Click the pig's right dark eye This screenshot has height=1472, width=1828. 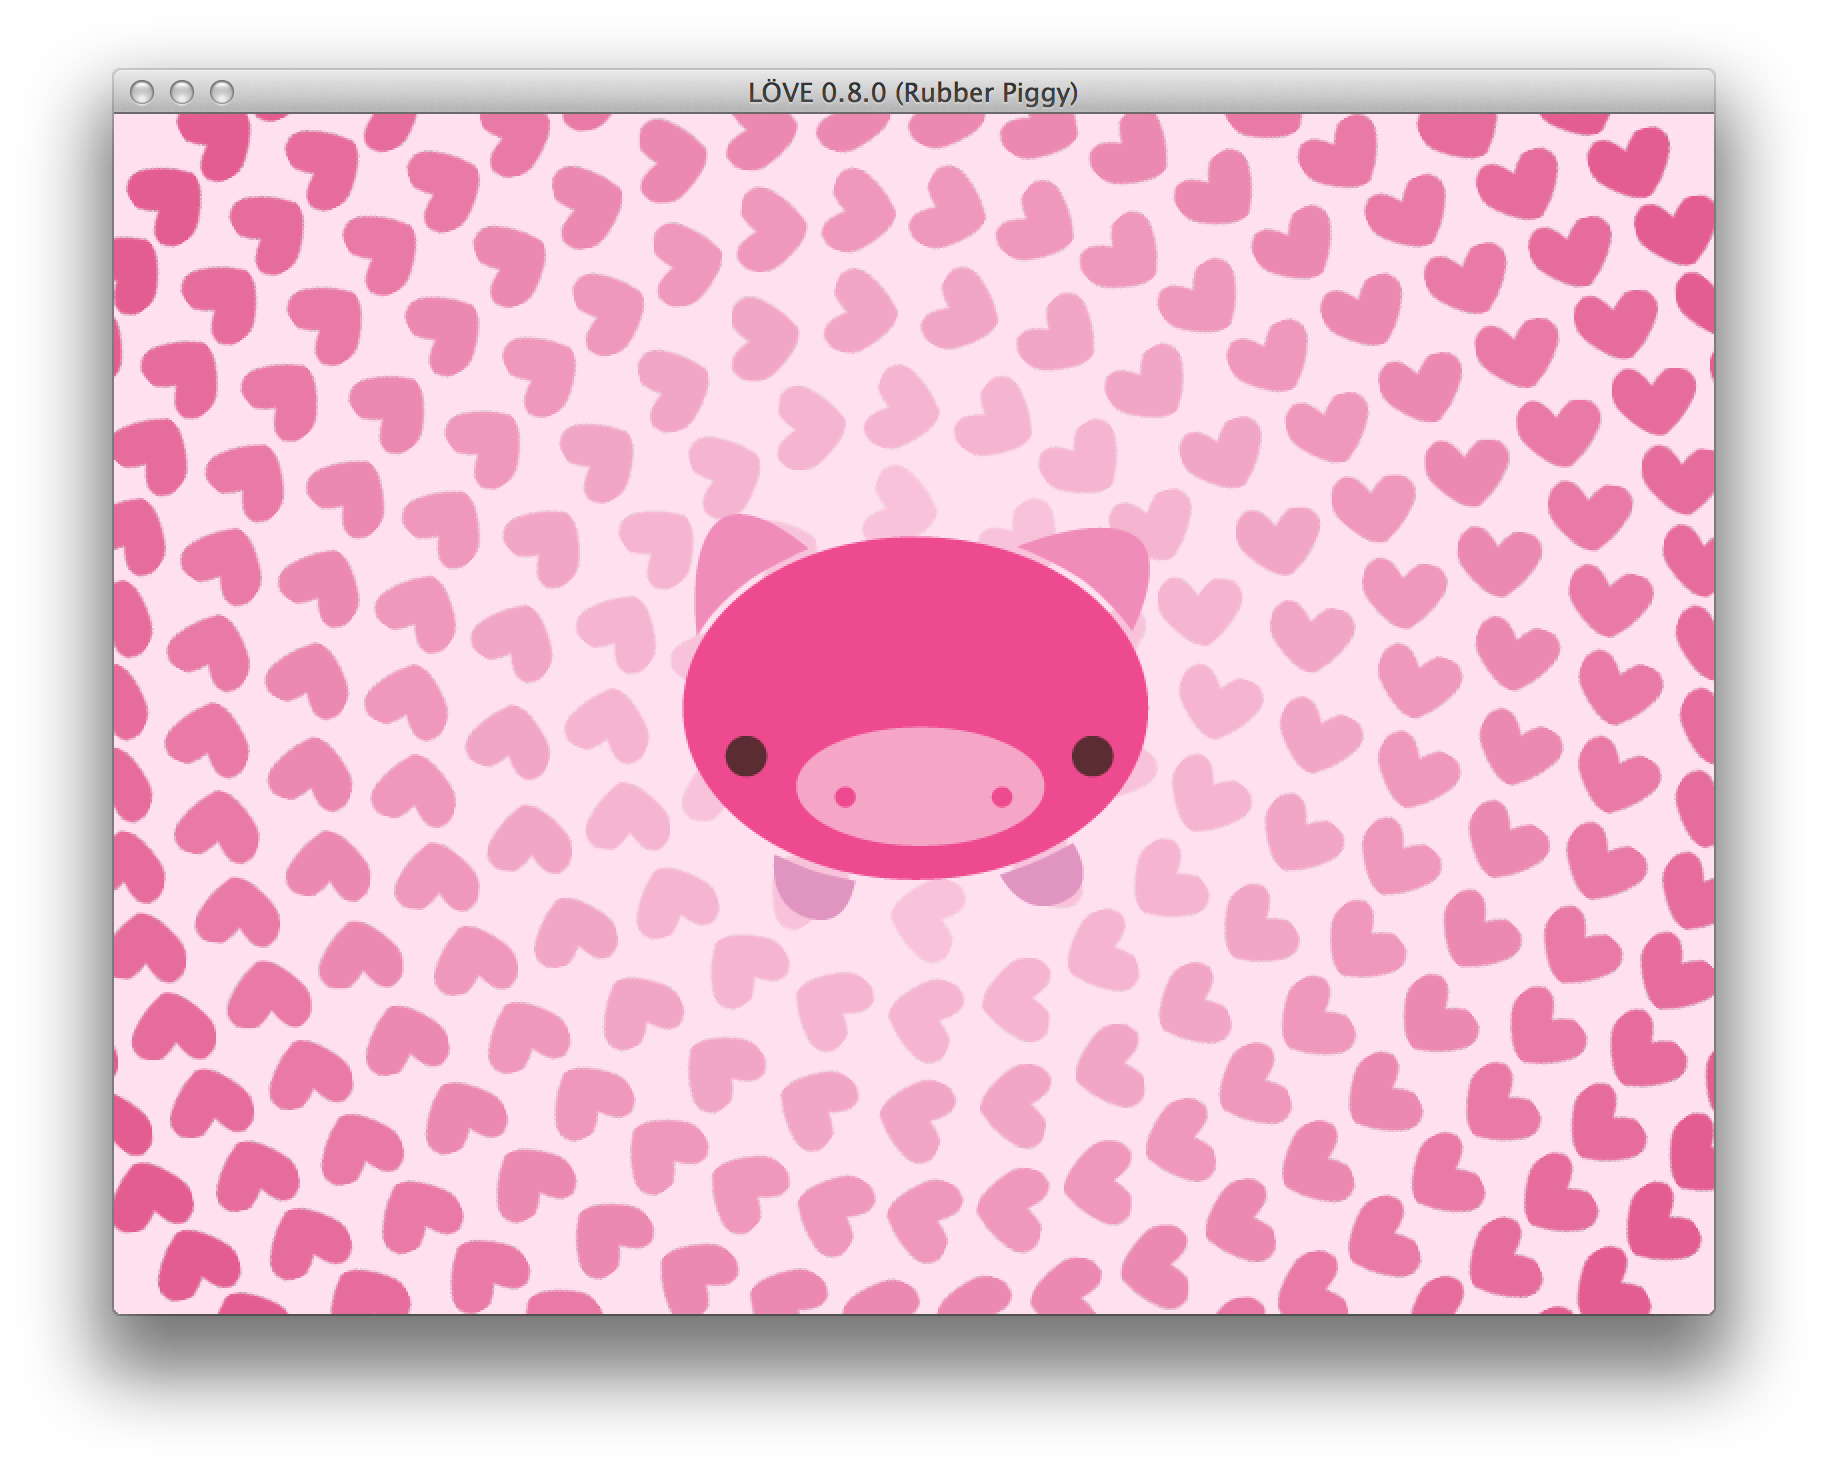pyautogui.click(x=1092, y=756)
